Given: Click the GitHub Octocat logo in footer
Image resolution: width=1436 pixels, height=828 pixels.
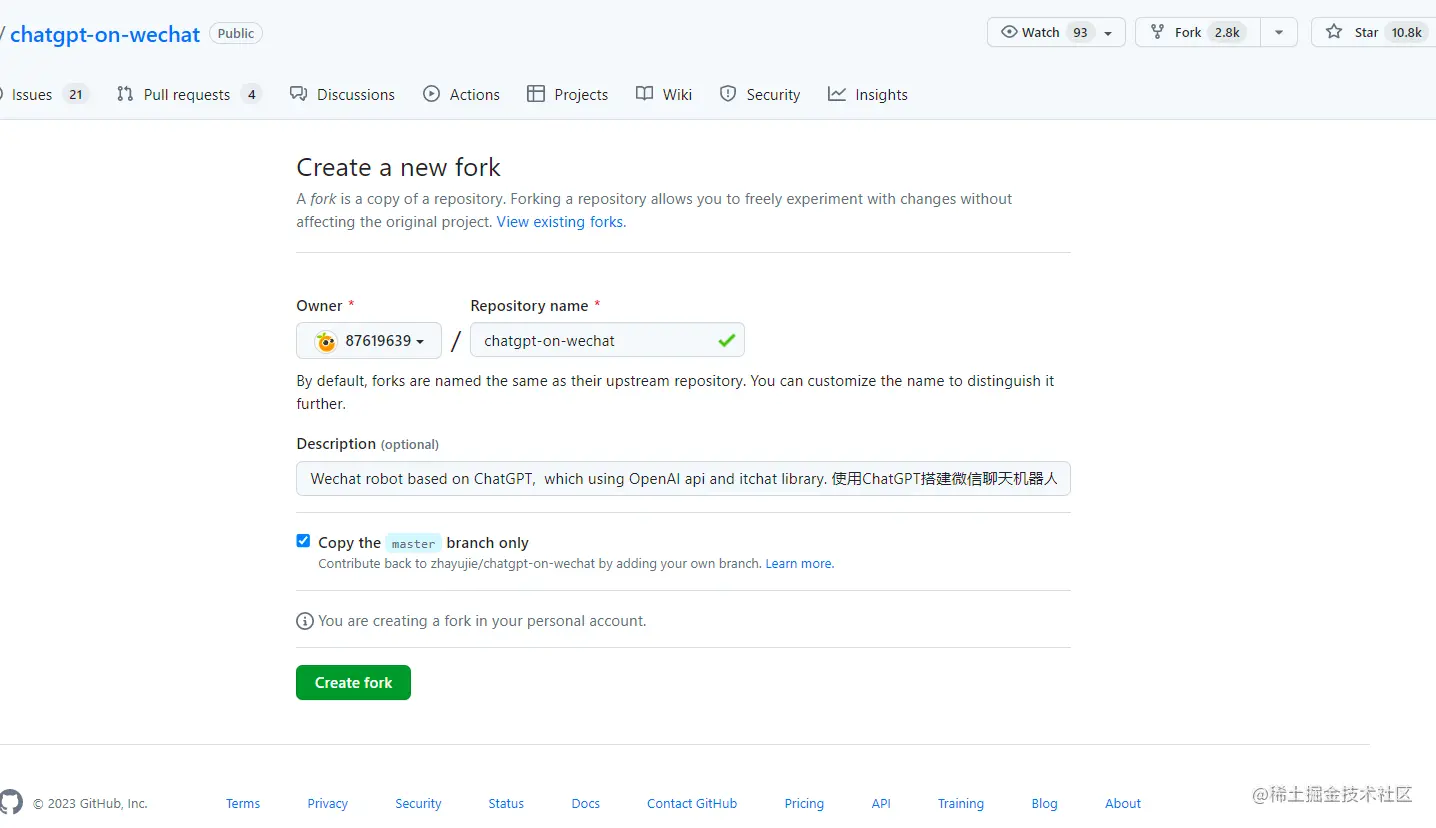Looking at the screenshot, I should (11, 802).
